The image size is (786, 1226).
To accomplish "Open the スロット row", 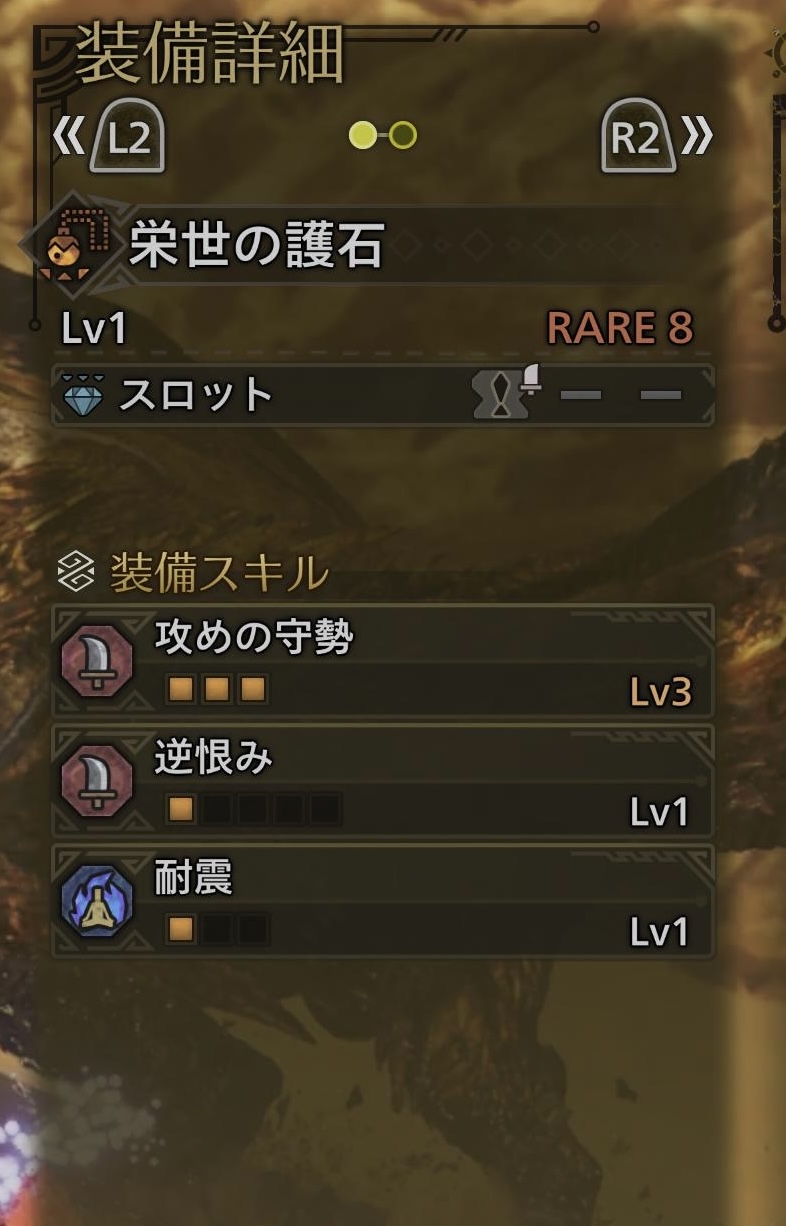I will click(x=383, y=396).
